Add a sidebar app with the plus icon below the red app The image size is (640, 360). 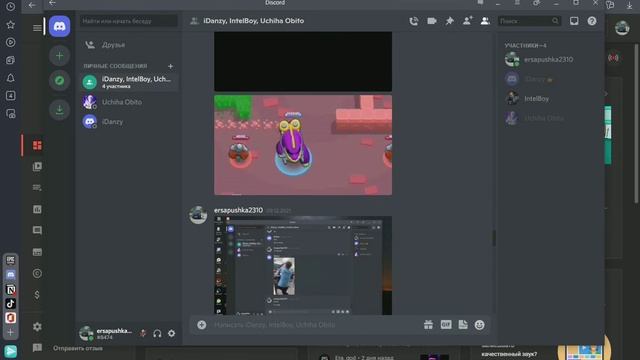pyautogui.click(x=11, y=332)
